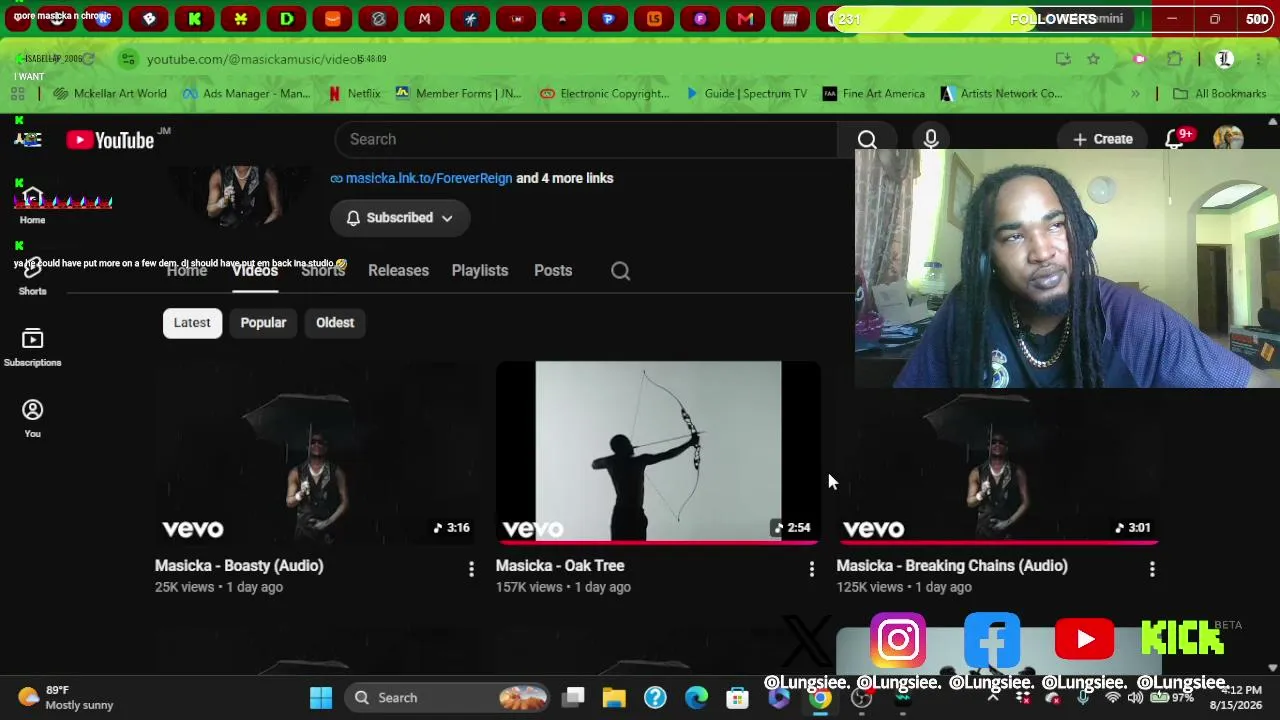Sort videos by Popular
This screenshot has width=1280, height=720.
pos(263,323)
